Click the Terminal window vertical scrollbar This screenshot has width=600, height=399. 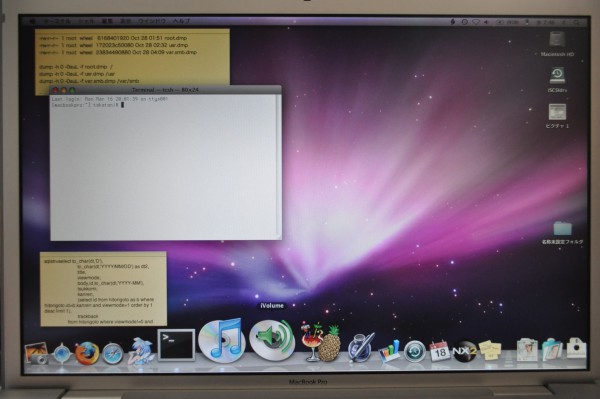(279, 166)
